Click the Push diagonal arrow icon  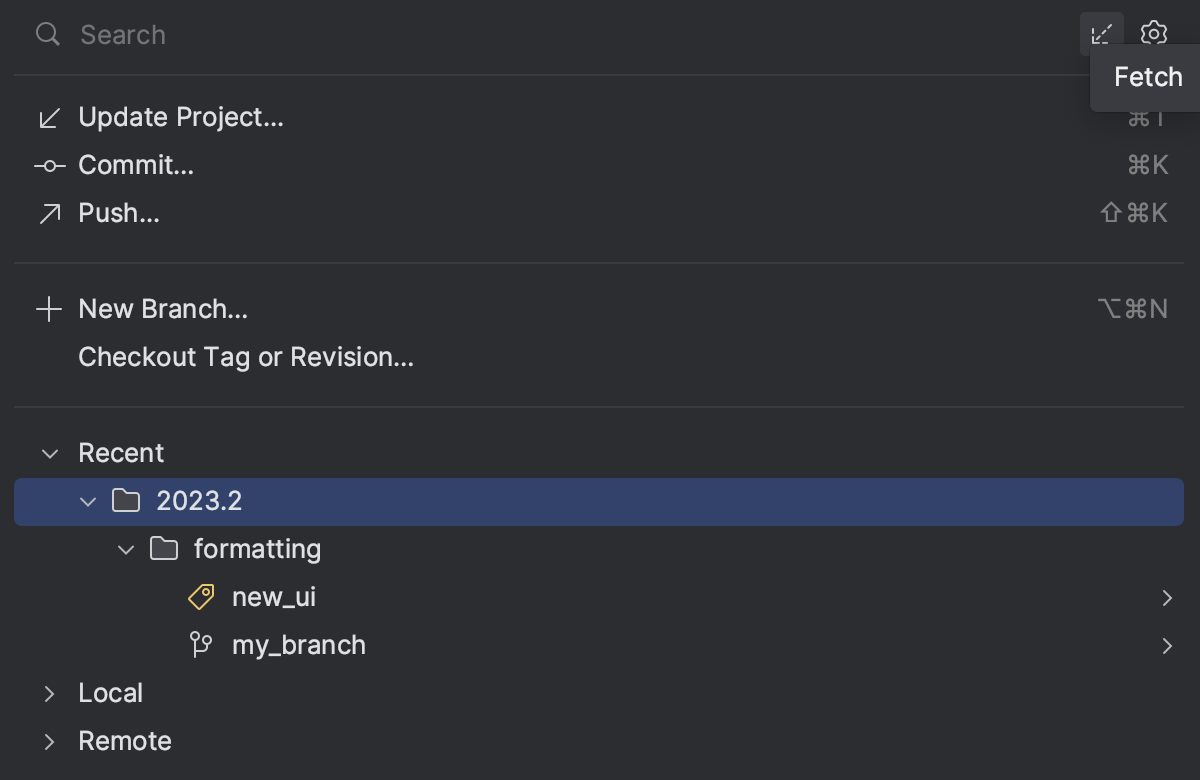(48, 213)
